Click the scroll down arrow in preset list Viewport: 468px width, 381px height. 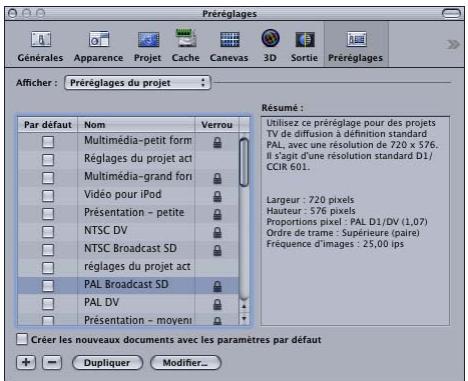244,318
